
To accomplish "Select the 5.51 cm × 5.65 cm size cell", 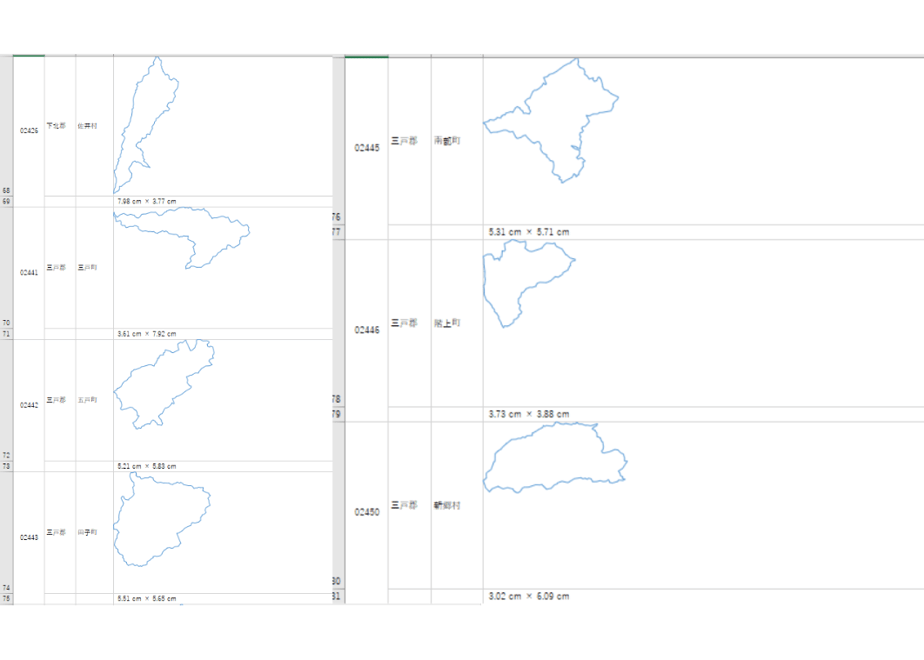I will coord(223,599).
